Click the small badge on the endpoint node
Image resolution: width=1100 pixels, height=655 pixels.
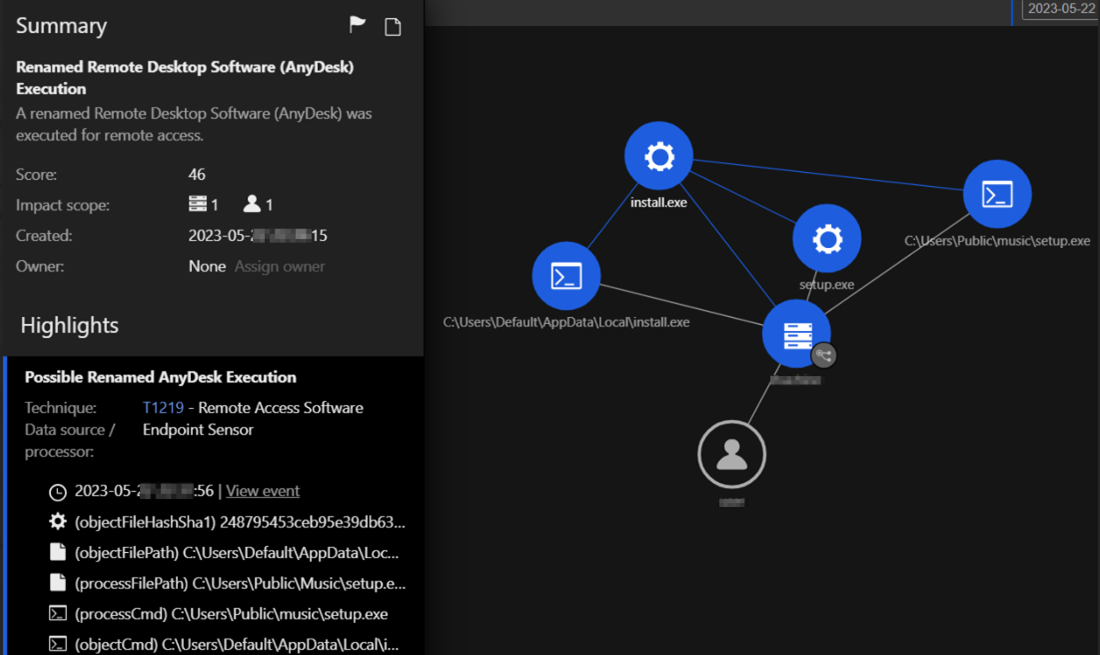tap(823, 354)
